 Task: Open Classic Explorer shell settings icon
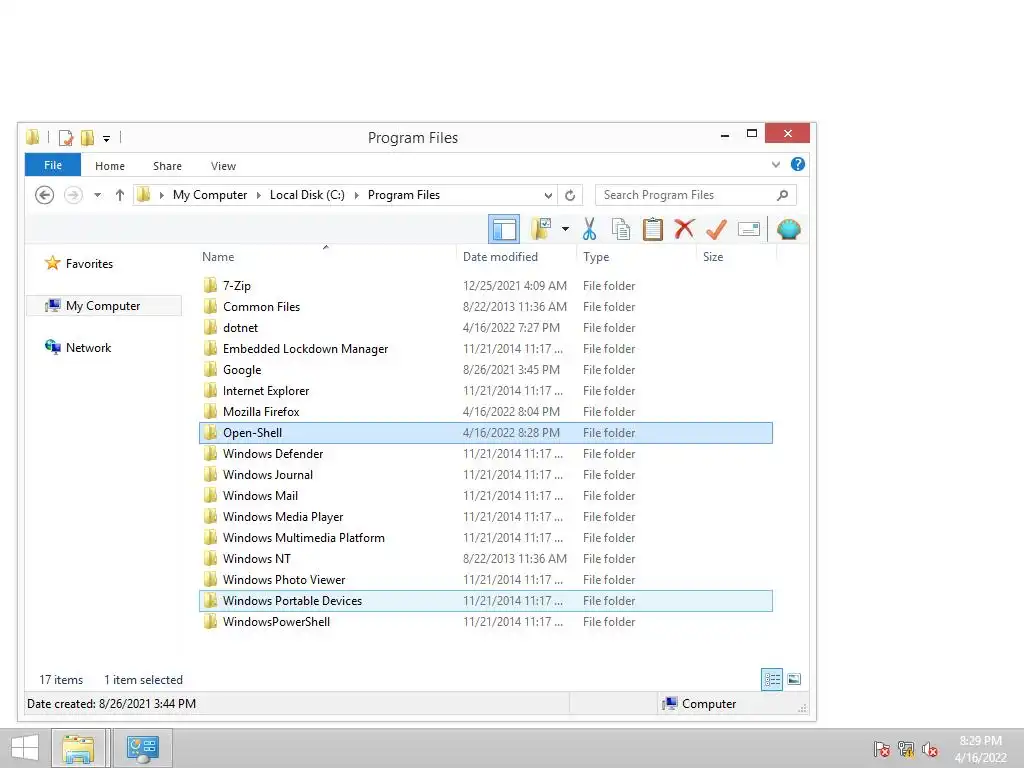pyautogui.click(x=788, y=229)
